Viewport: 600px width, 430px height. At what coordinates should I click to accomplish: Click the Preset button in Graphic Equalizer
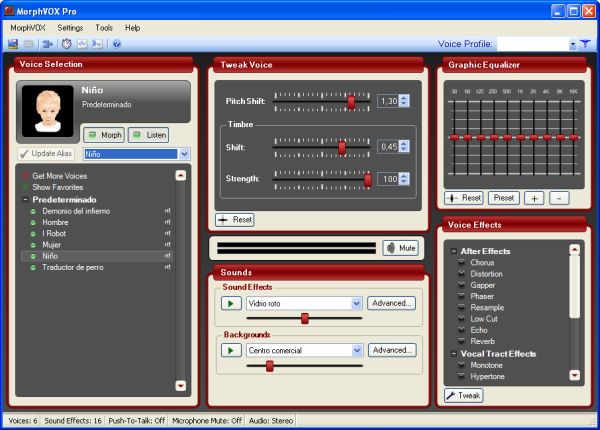pyautogui.click(x=504, y=198)
